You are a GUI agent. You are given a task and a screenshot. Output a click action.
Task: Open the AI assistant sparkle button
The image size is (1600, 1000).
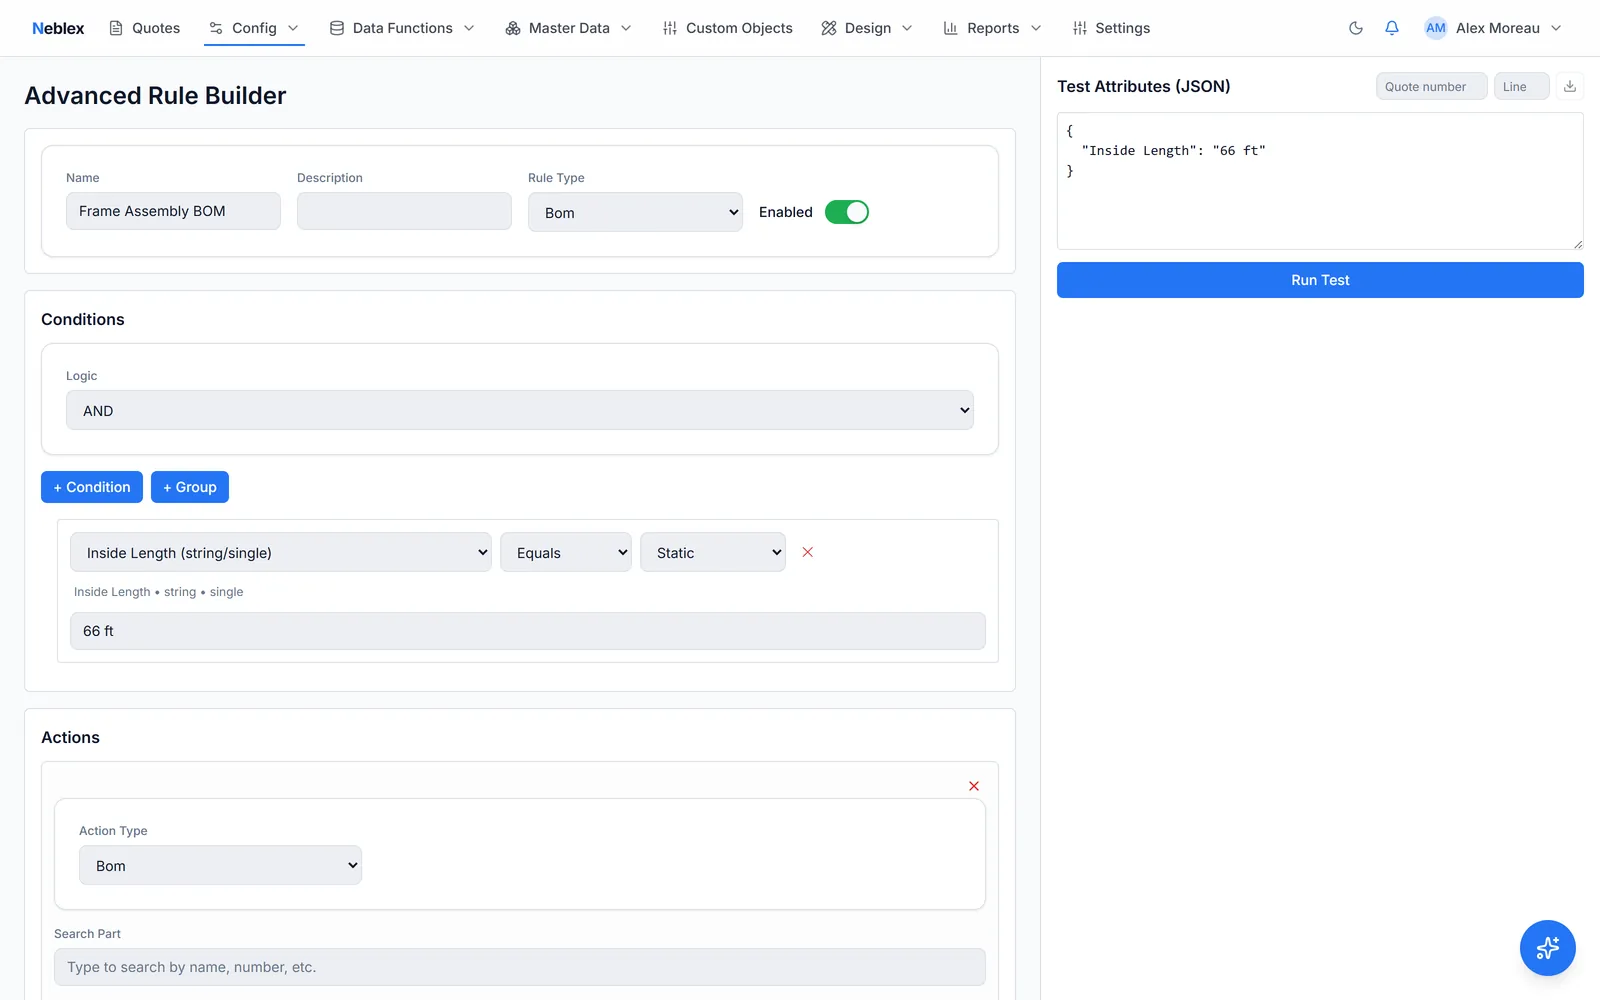[1548, 948]
